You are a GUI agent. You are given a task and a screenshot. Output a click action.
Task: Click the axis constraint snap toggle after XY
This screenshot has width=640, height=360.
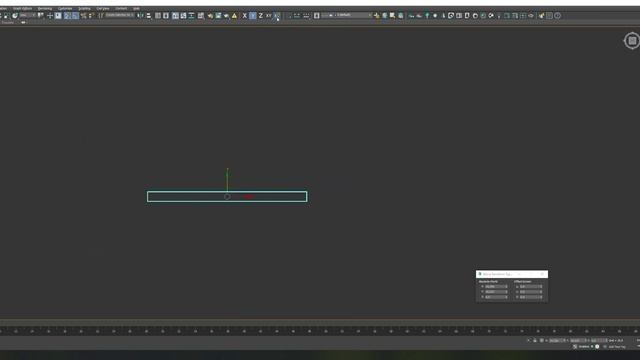pyautogui.click(x=277, y=16)
